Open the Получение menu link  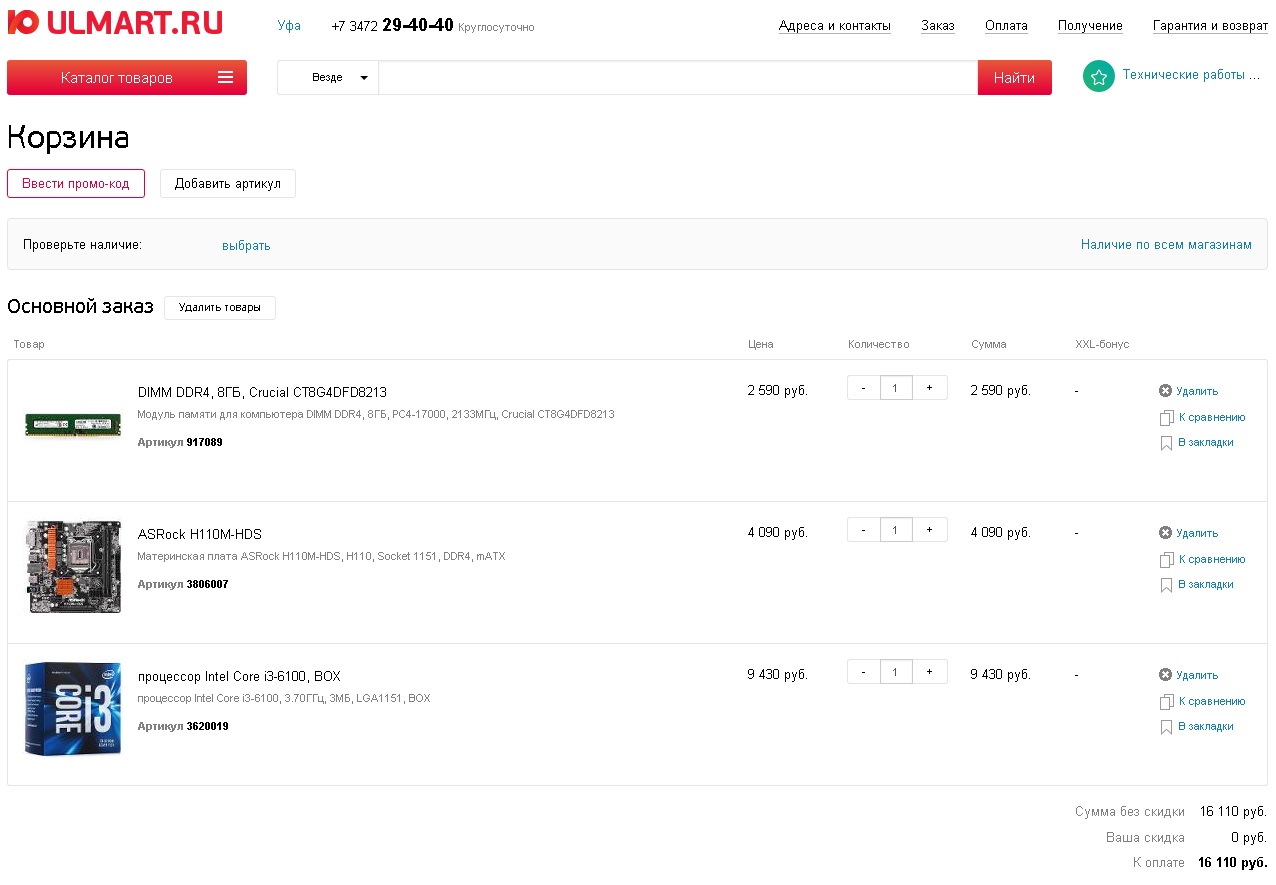coord(1090,26)
